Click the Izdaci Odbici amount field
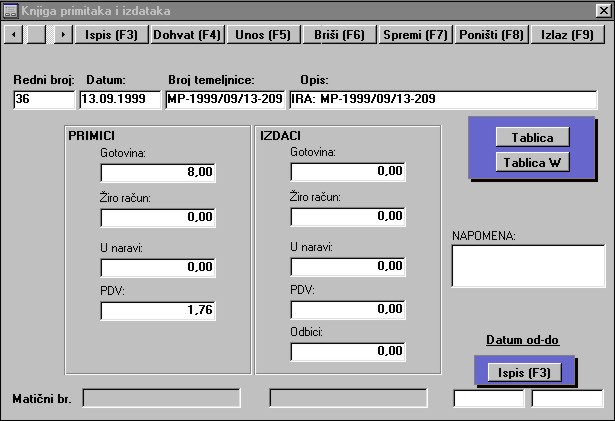The image size is (615, 421). point(348,351)
